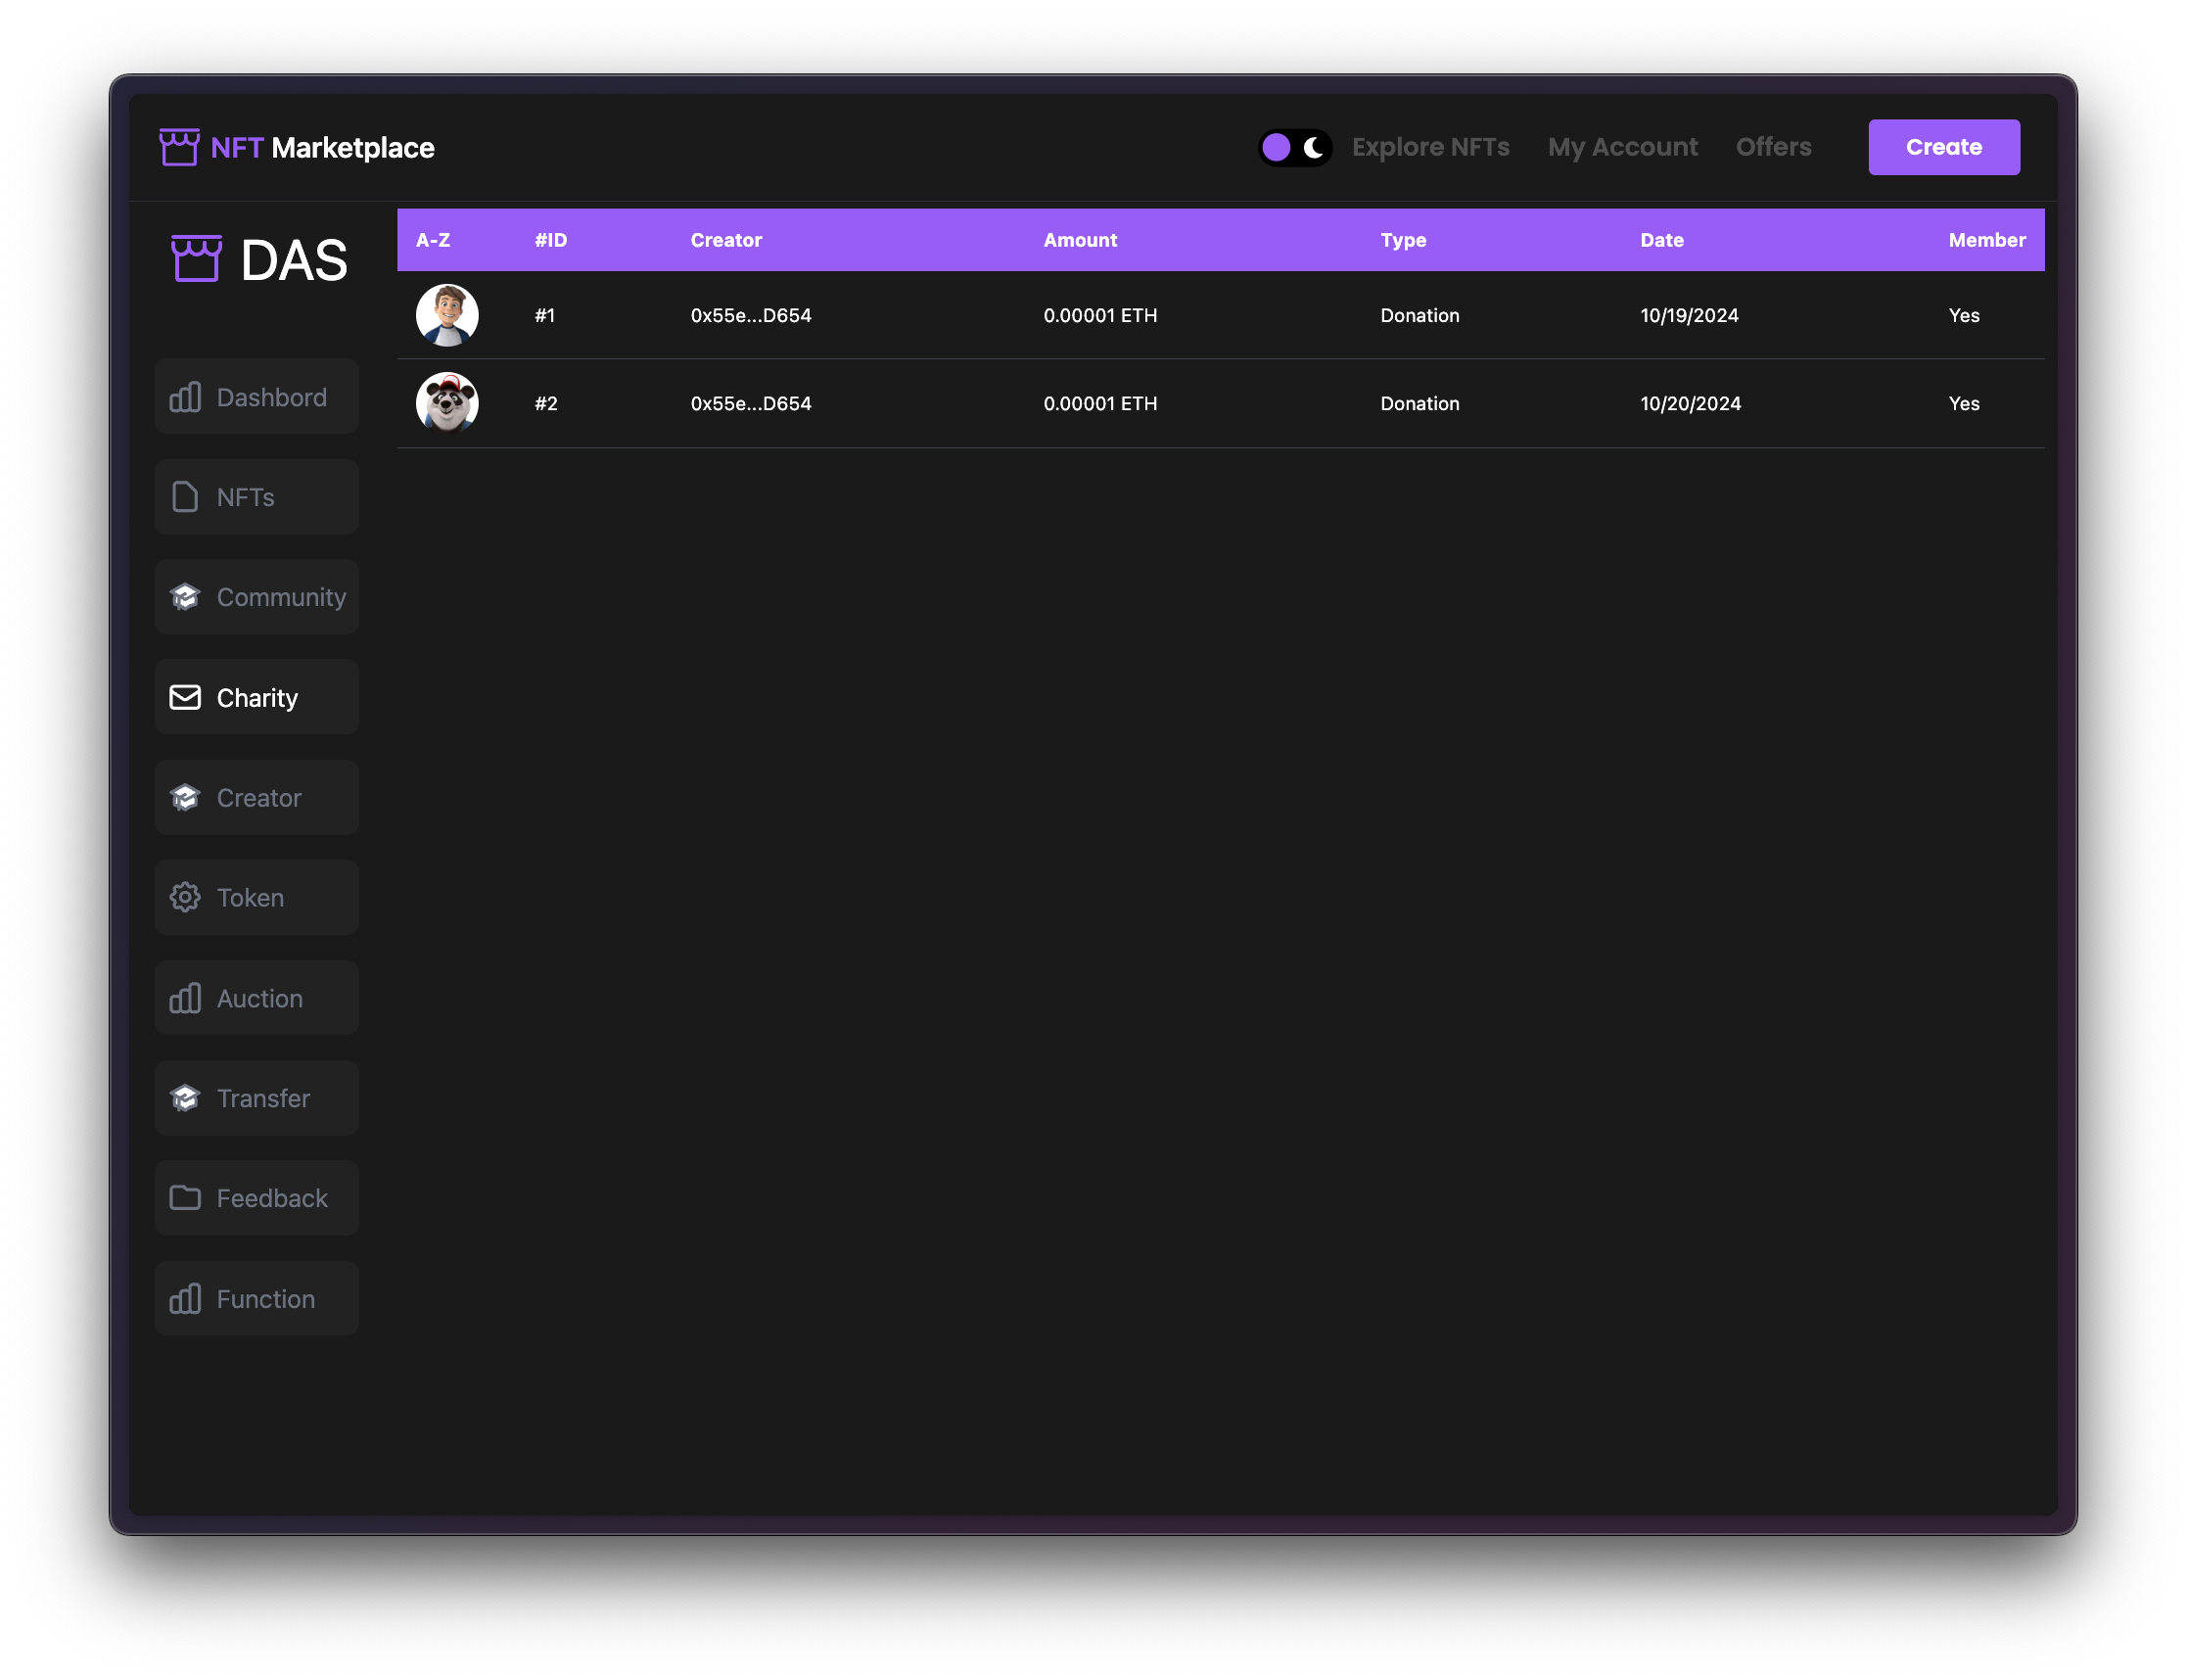Open the My Account link

(x=1622, y=147)
